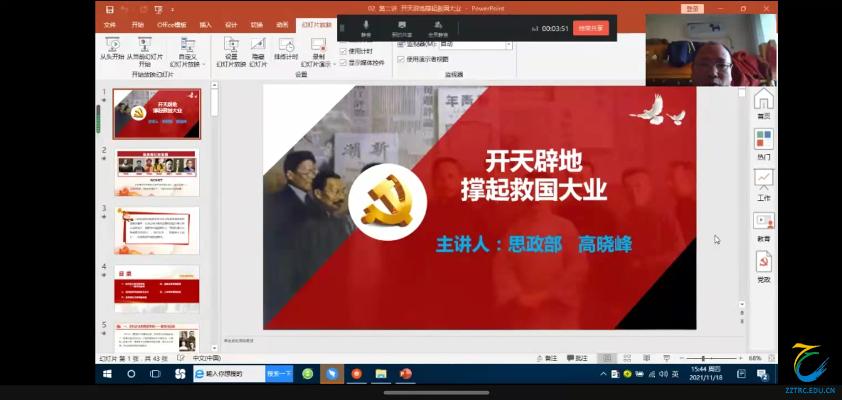Toggle 使用演示者视图 (Presenter View) checkbox
This screenshot has height=400, width=842.
click(401, 59)
